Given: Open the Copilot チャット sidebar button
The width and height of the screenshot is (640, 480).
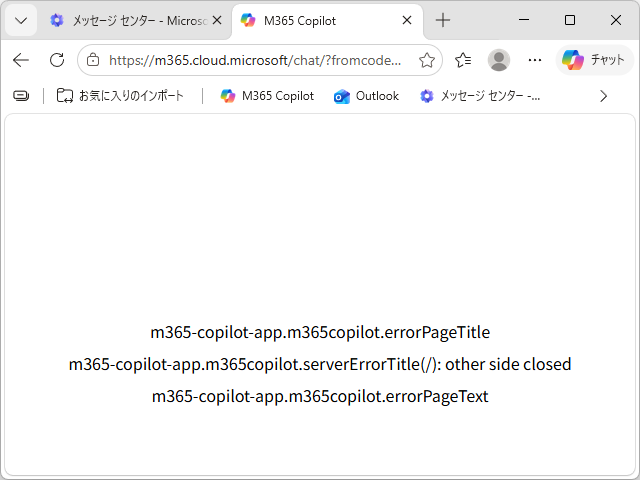Looking at the screenshot, I should (x=594, y=60).
